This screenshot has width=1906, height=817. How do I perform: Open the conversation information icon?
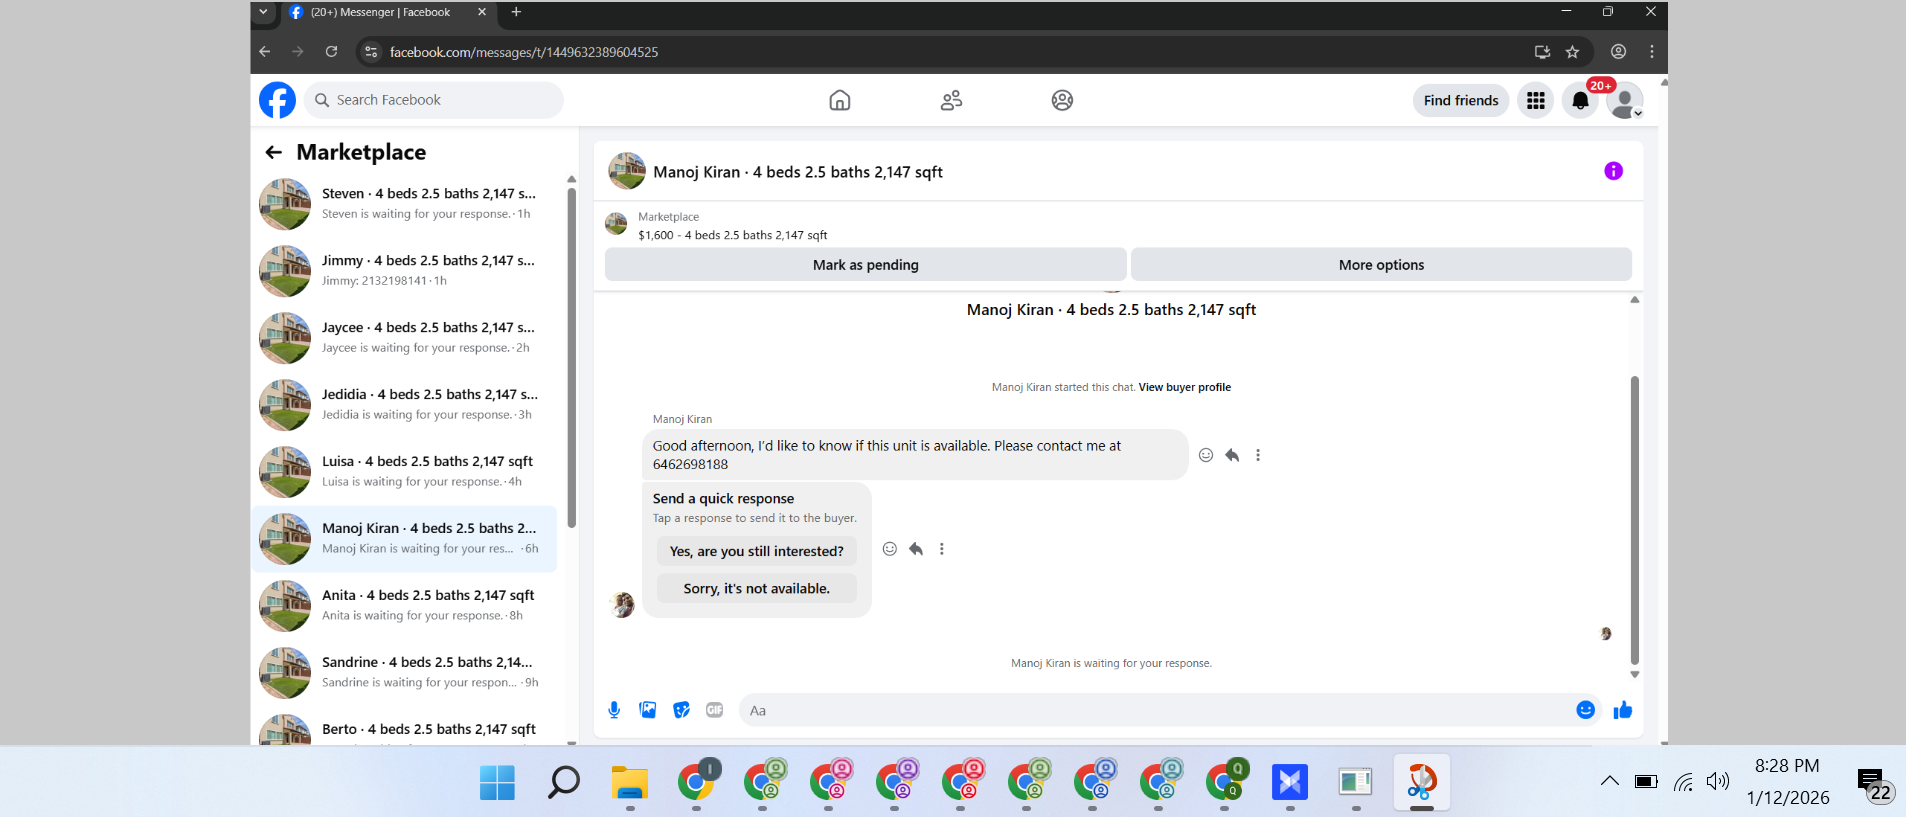[1613, 171]
